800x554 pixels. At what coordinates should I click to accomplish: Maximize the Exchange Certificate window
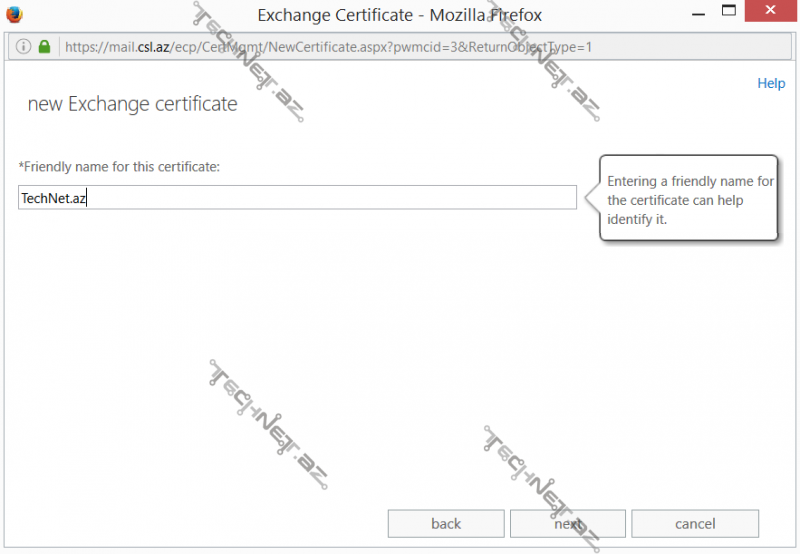(x=728, y=12)
